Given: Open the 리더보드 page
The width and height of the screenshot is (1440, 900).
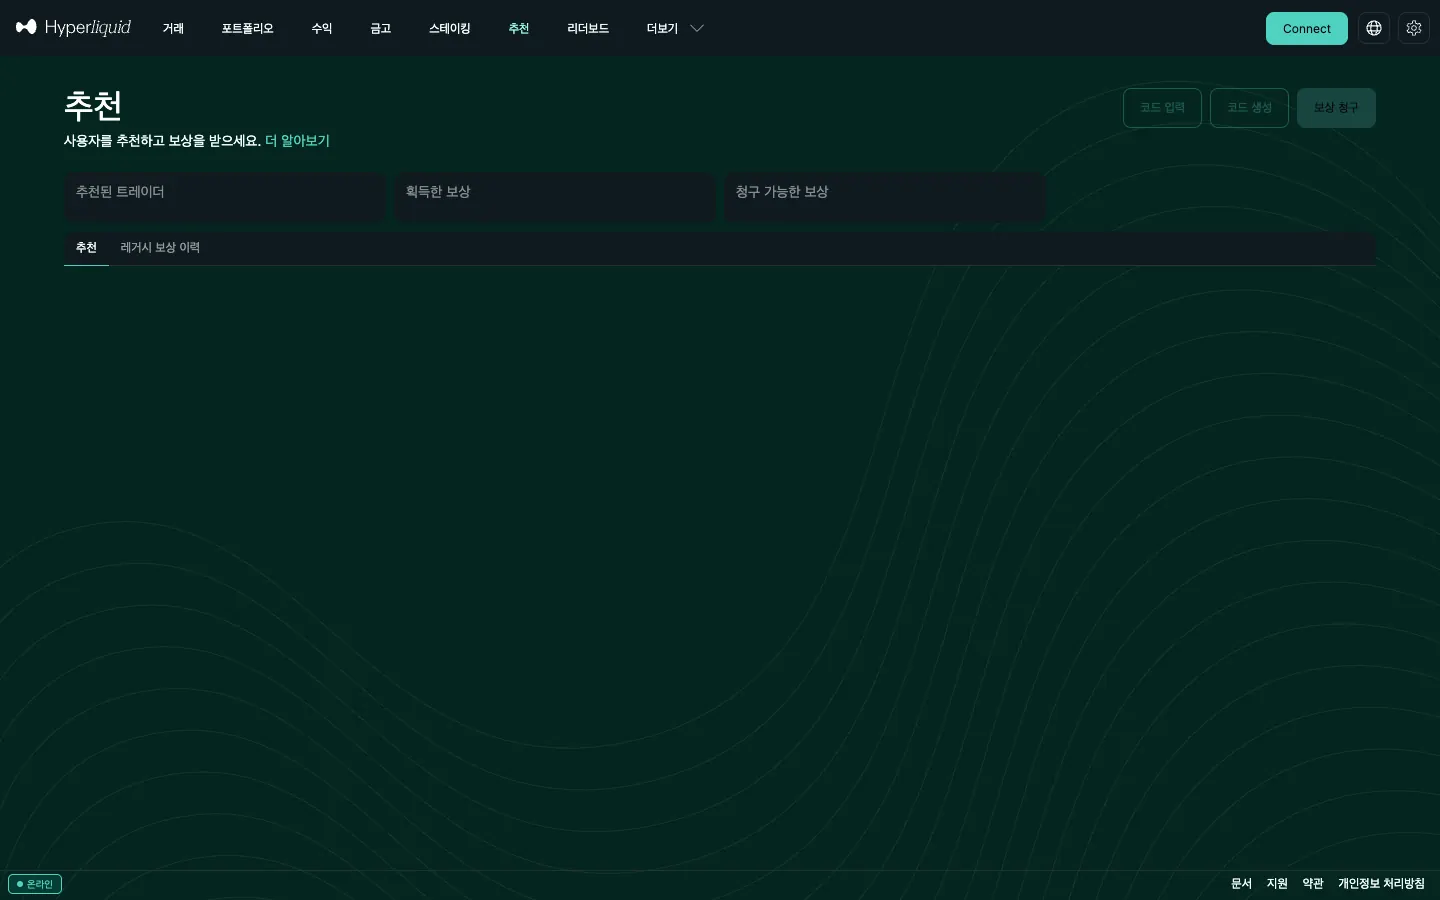Looking at the screenshot, I should [x=588, y=28].
